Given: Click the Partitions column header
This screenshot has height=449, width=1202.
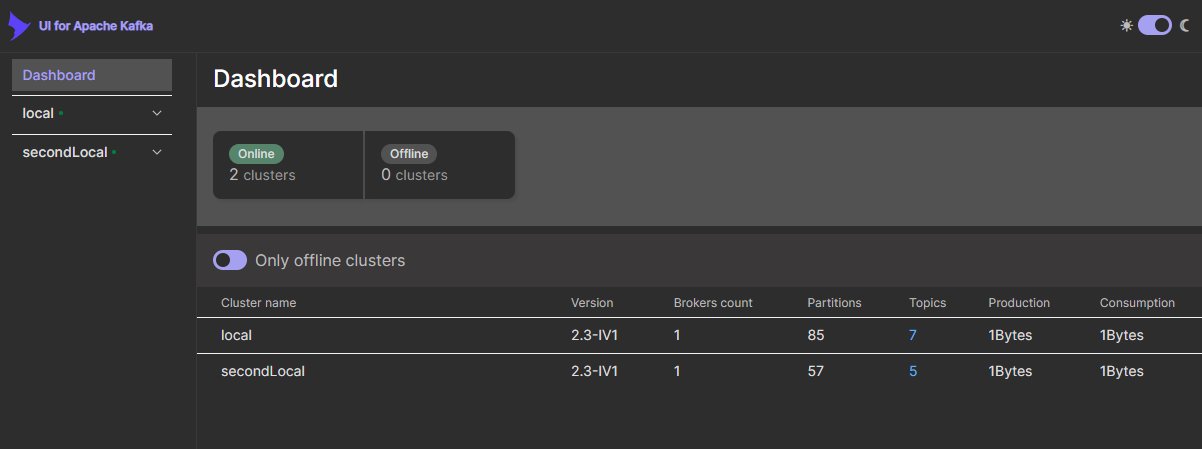Looking at the screenshot, I should click(x=834, y=302).
